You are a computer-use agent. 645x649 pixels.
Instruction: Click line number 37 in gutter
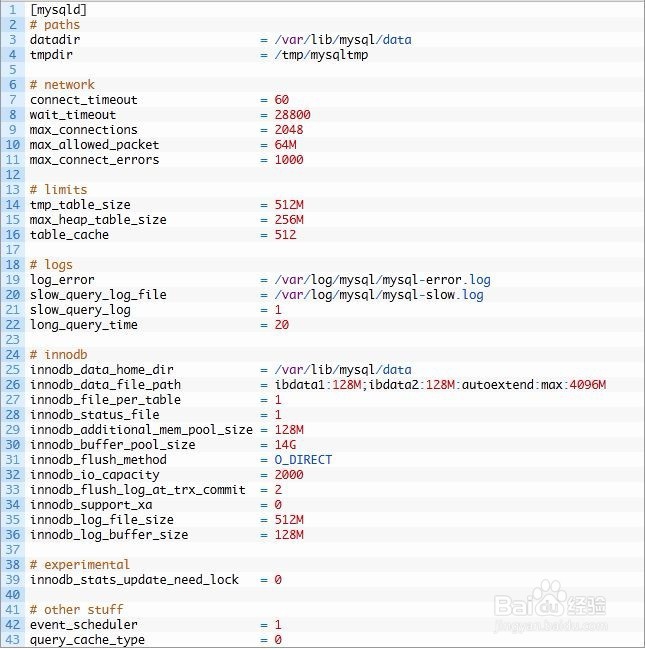click(13, 550)
